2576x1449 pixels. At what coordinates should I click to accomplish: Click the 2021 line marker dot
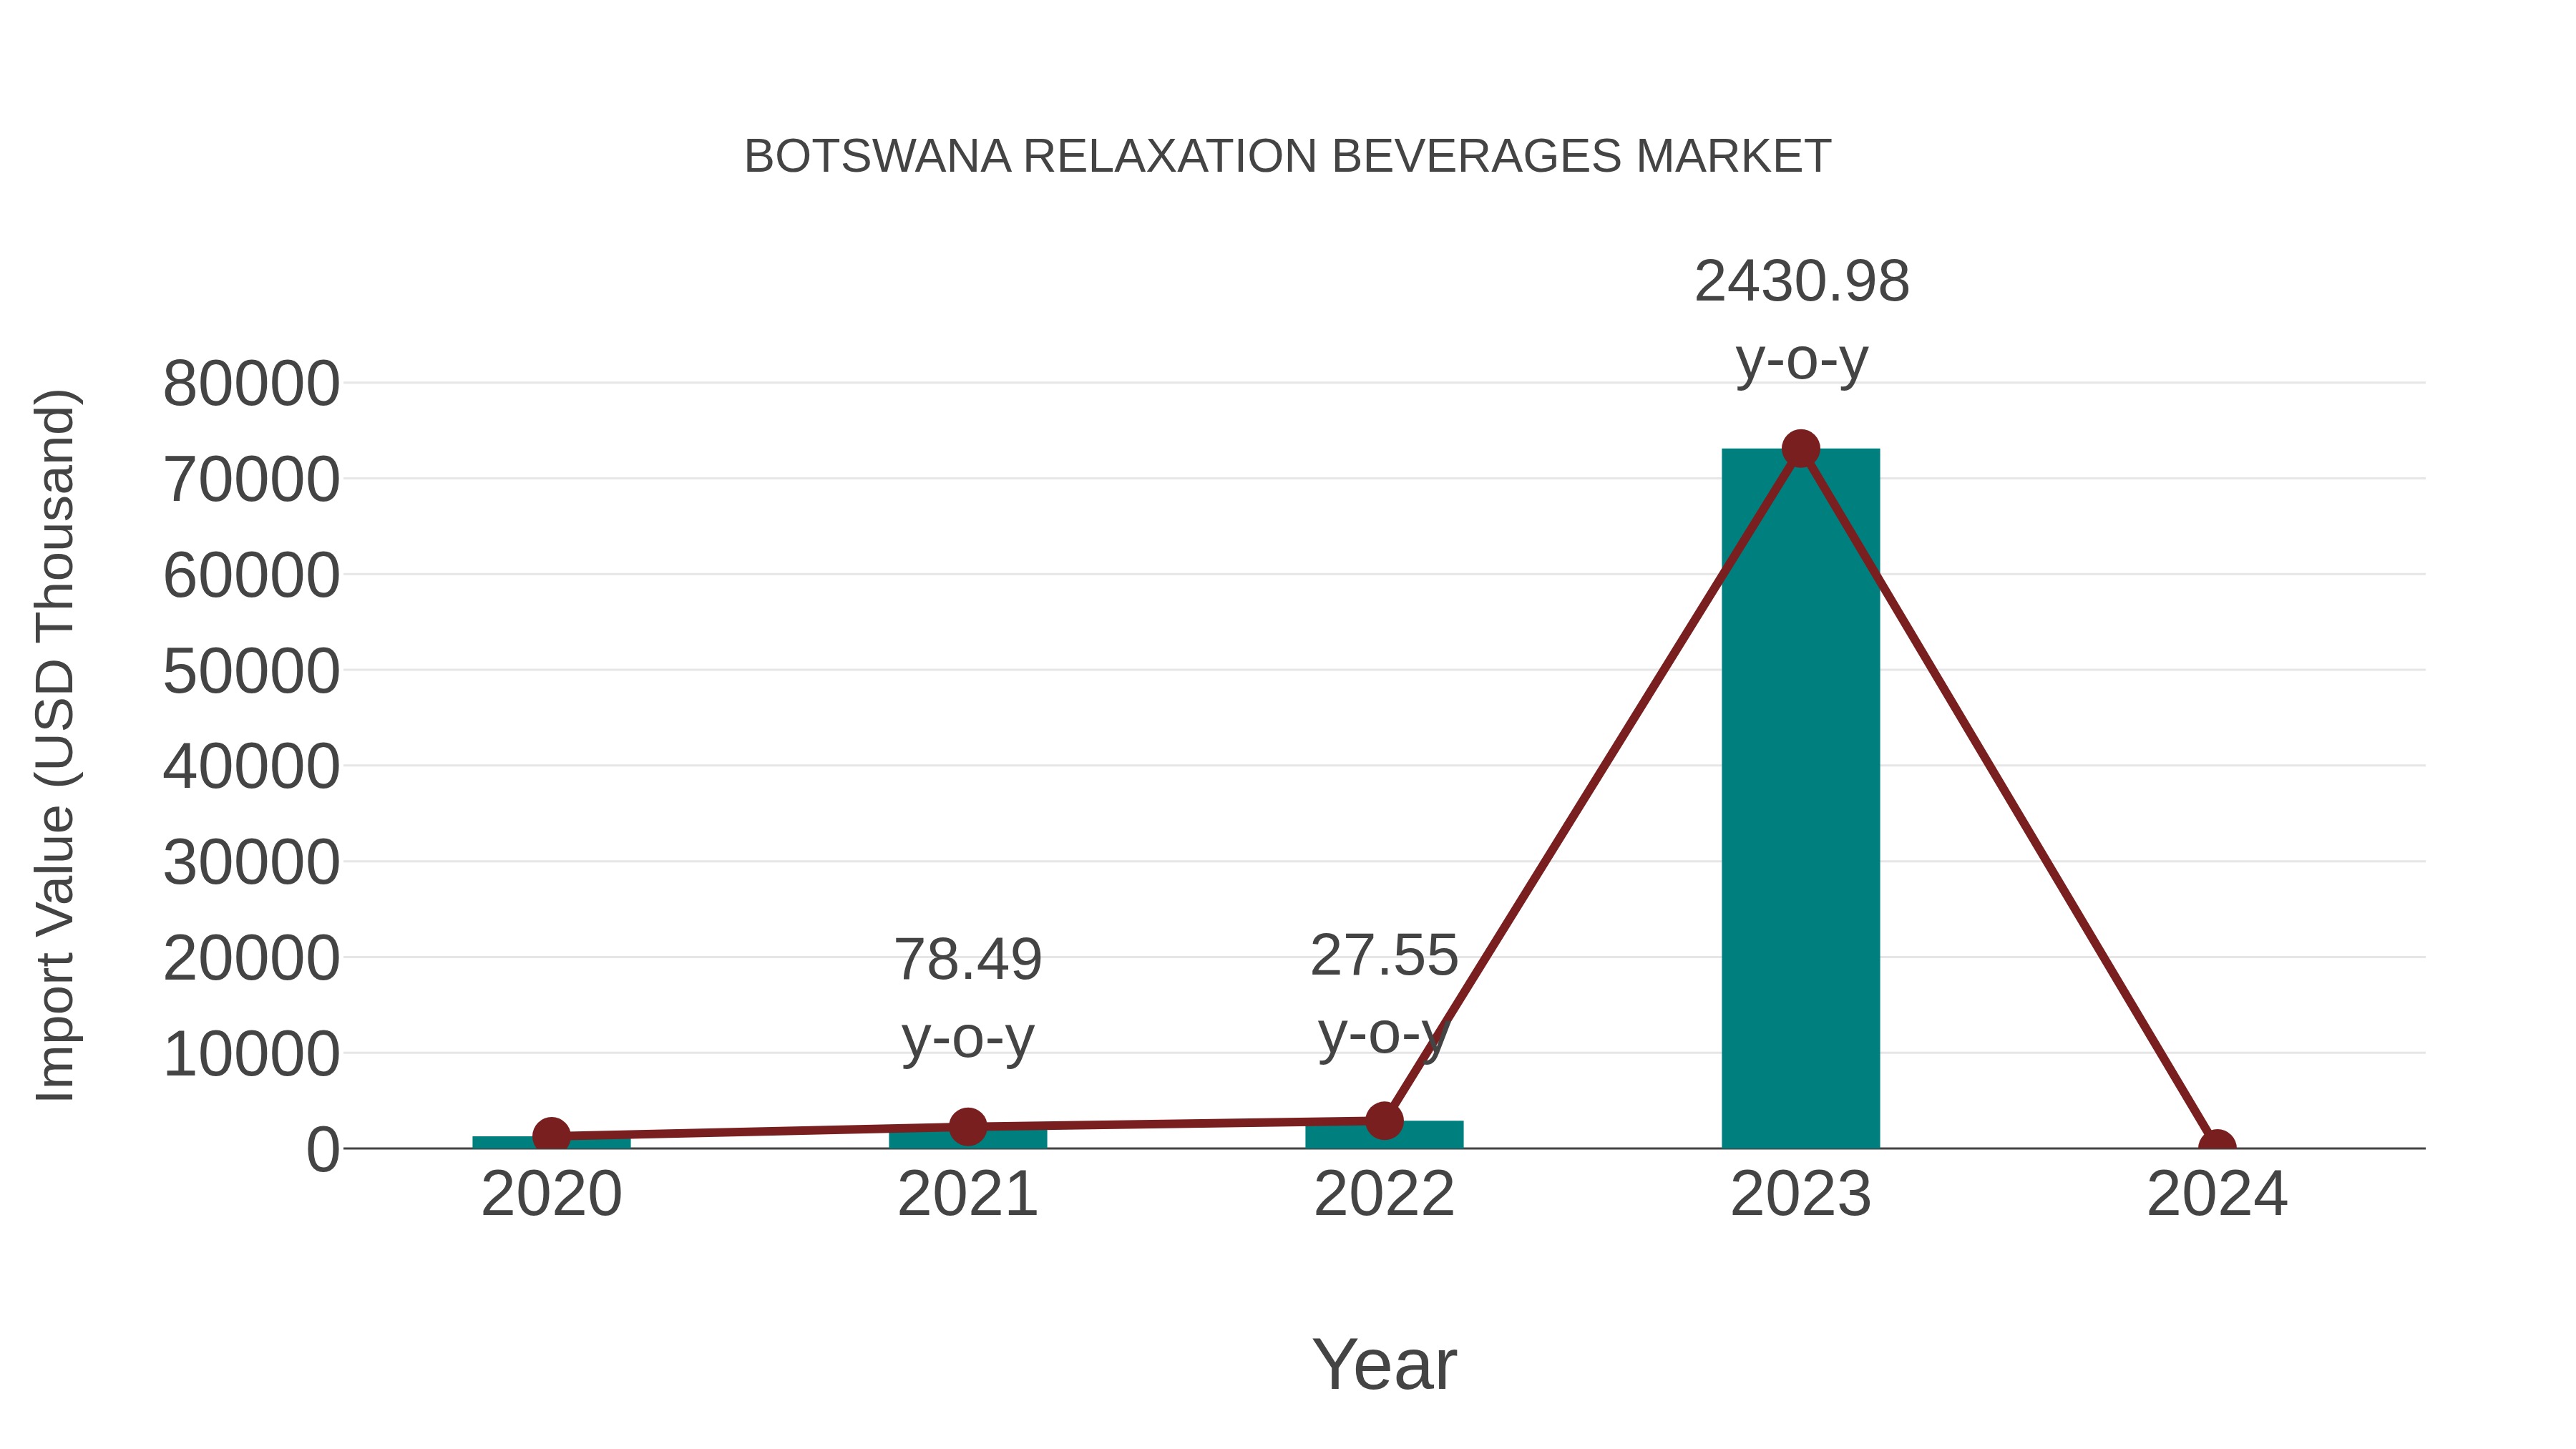[967, 1127]
